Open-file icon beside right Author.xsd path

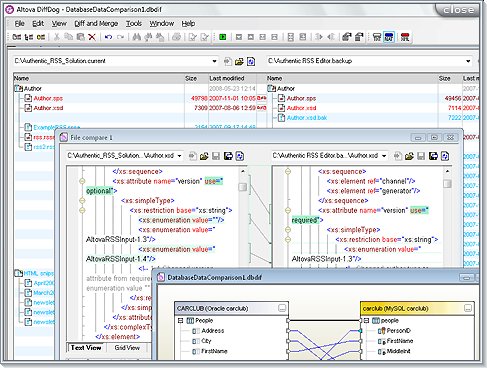(x=409, y=156)
